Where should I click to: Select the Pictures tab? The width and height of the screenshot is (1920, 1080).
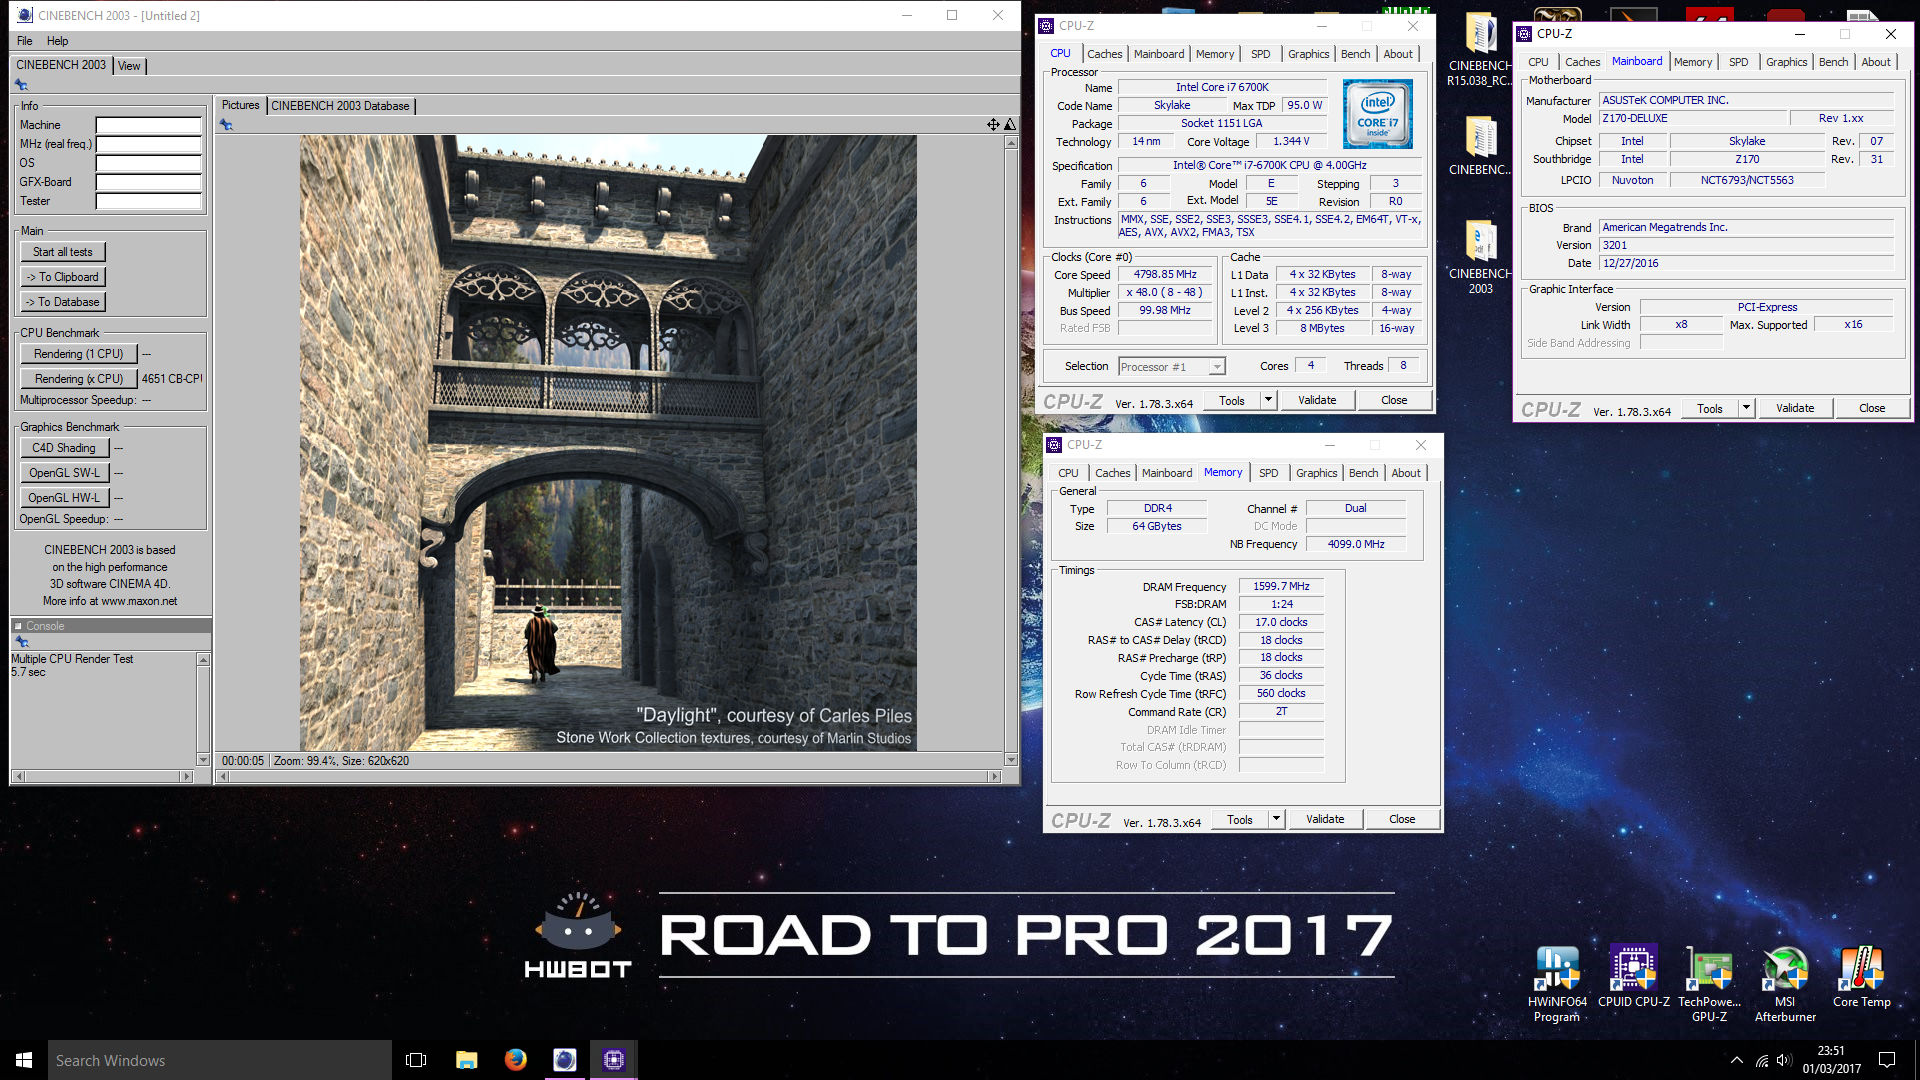pos(240,105)
